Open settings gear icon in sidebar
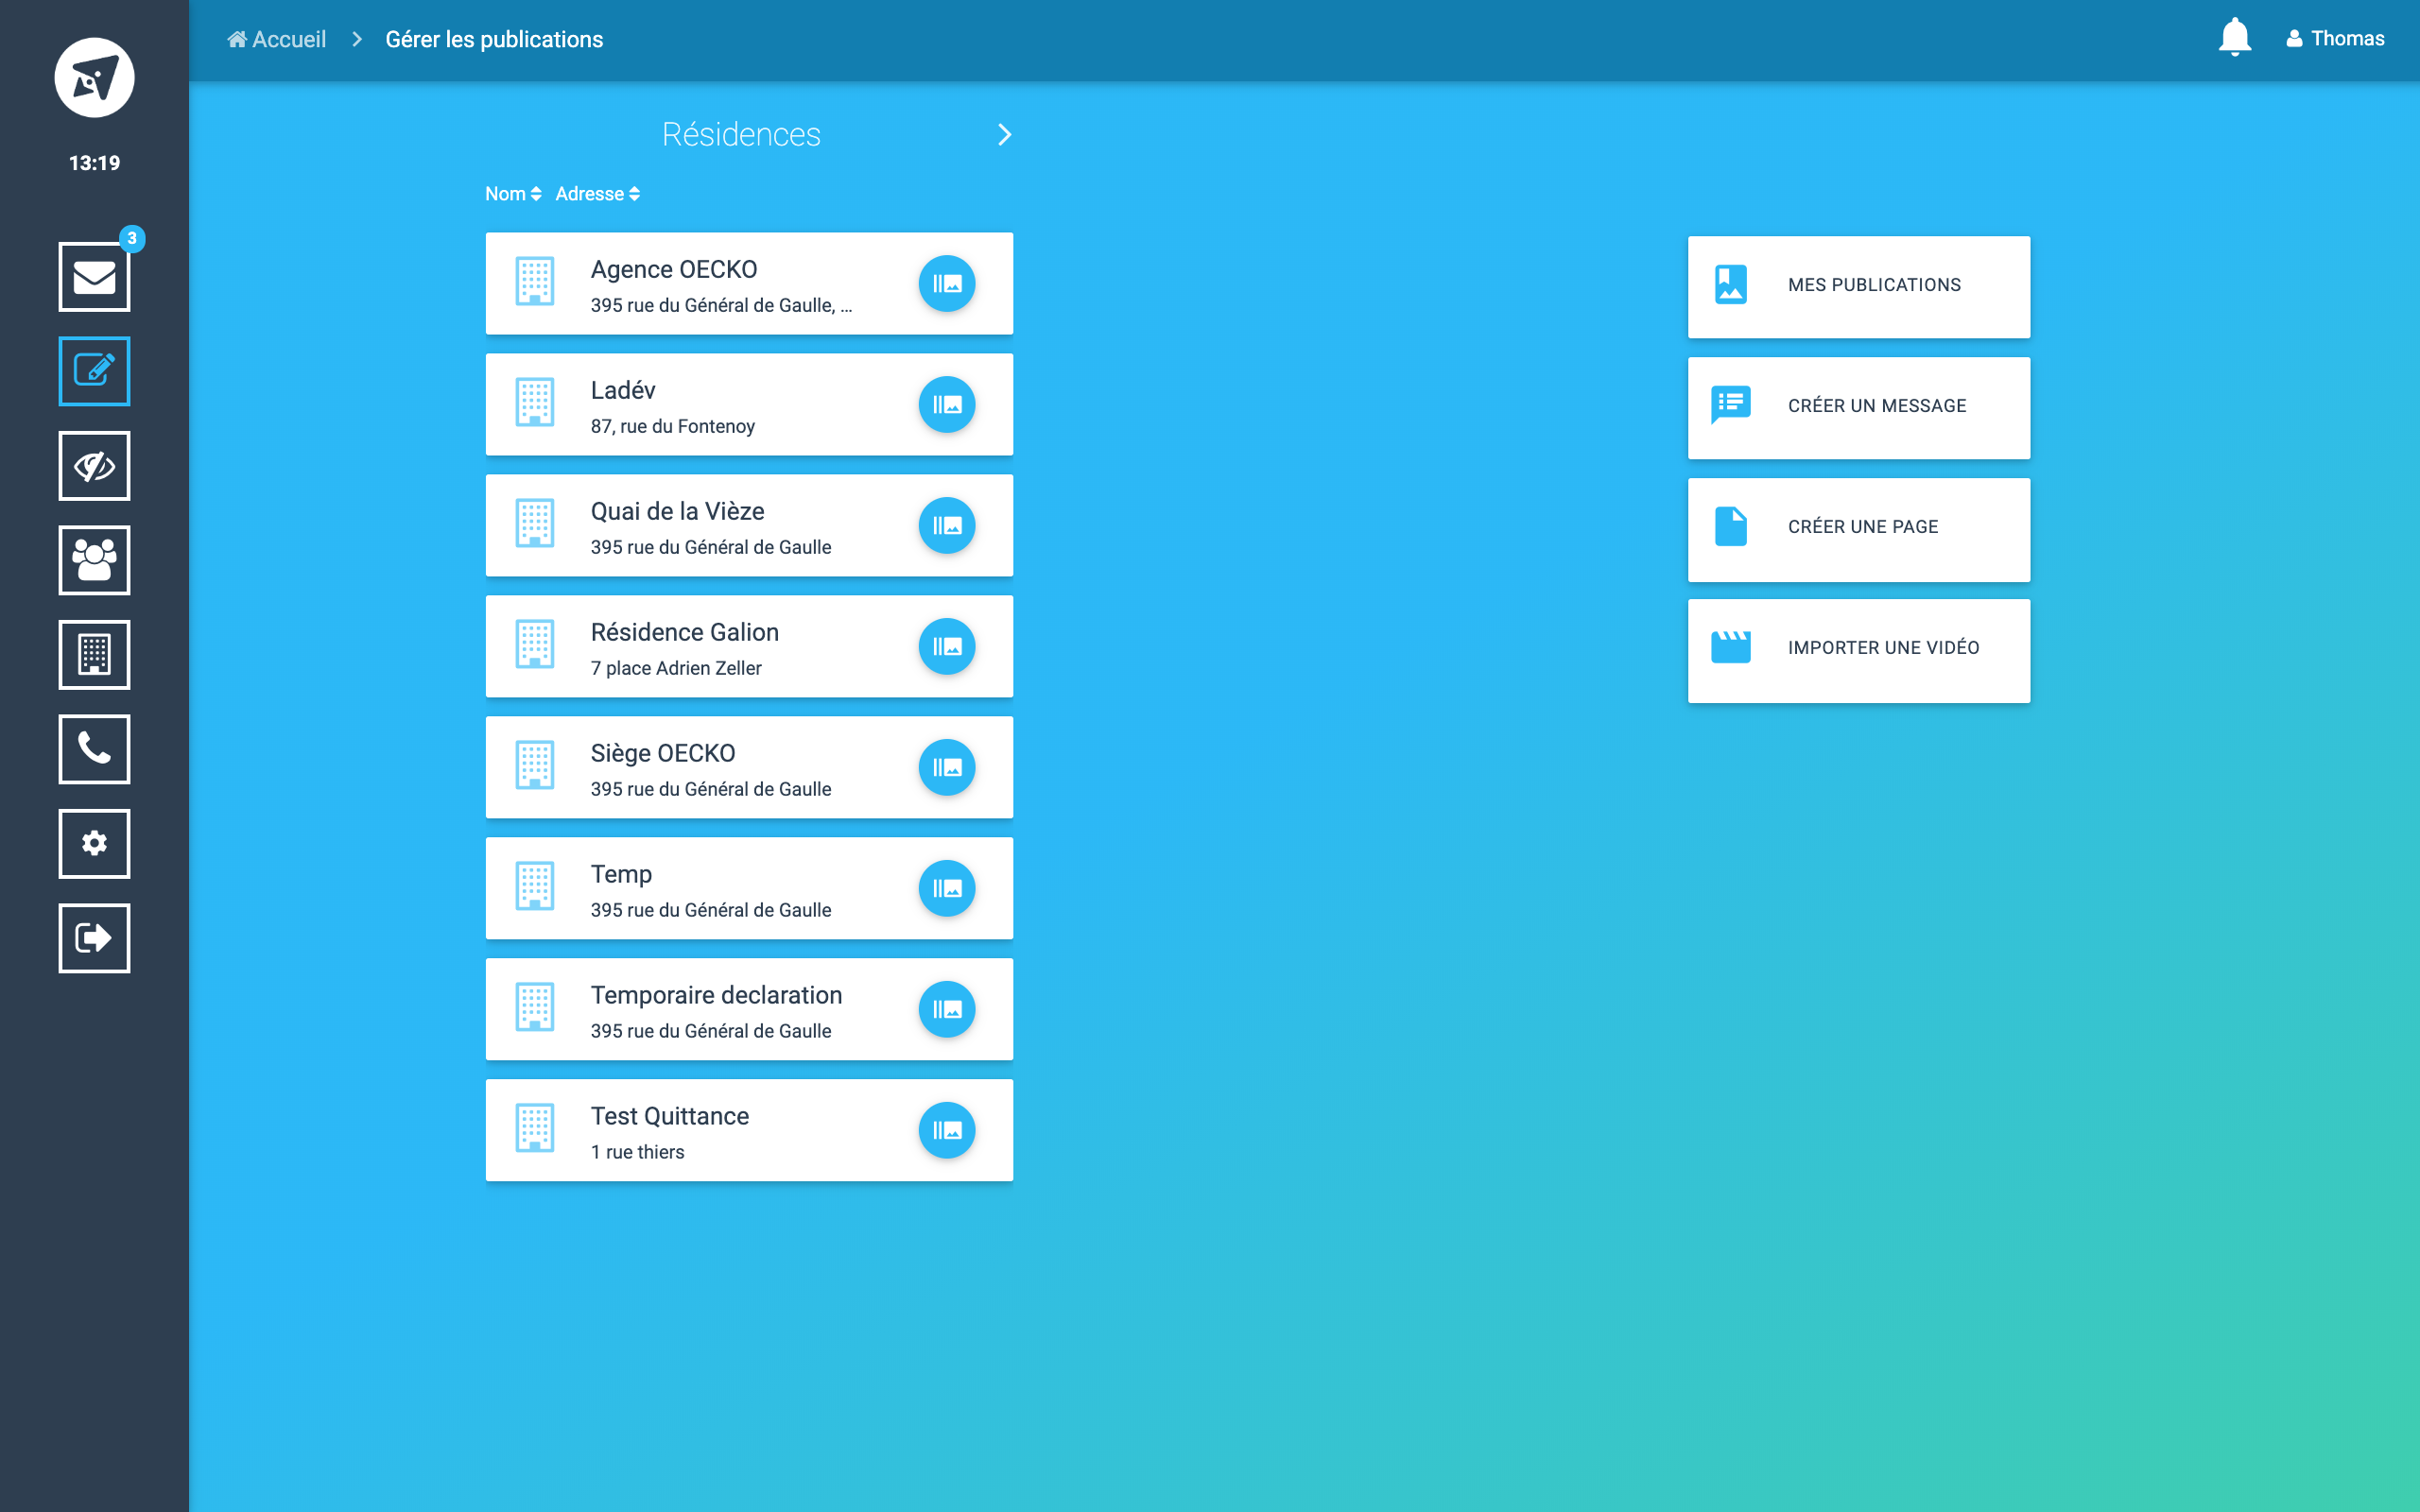 (94, 844)
